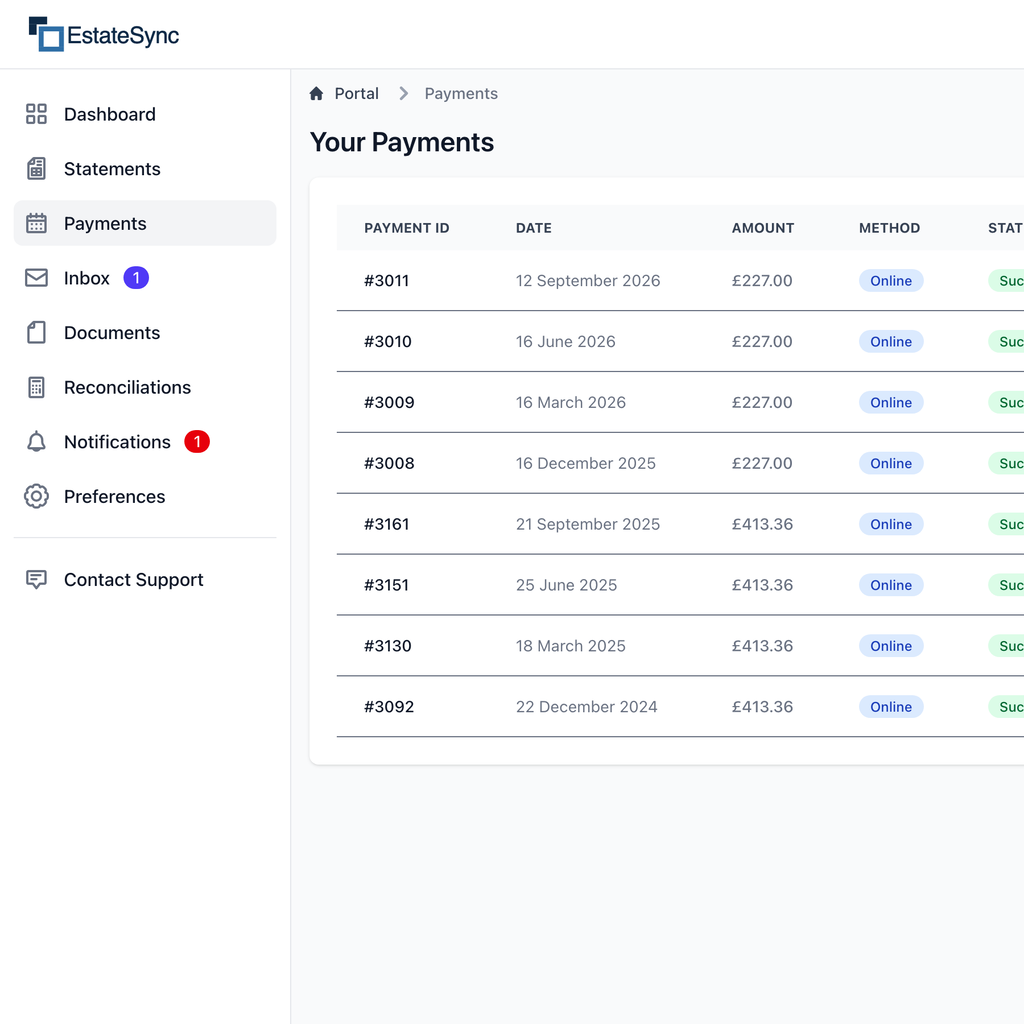The height and width of the screenshot is (1024, 1024).
Task: Select payment ID #3008
Action: click(x=389, y=463)
